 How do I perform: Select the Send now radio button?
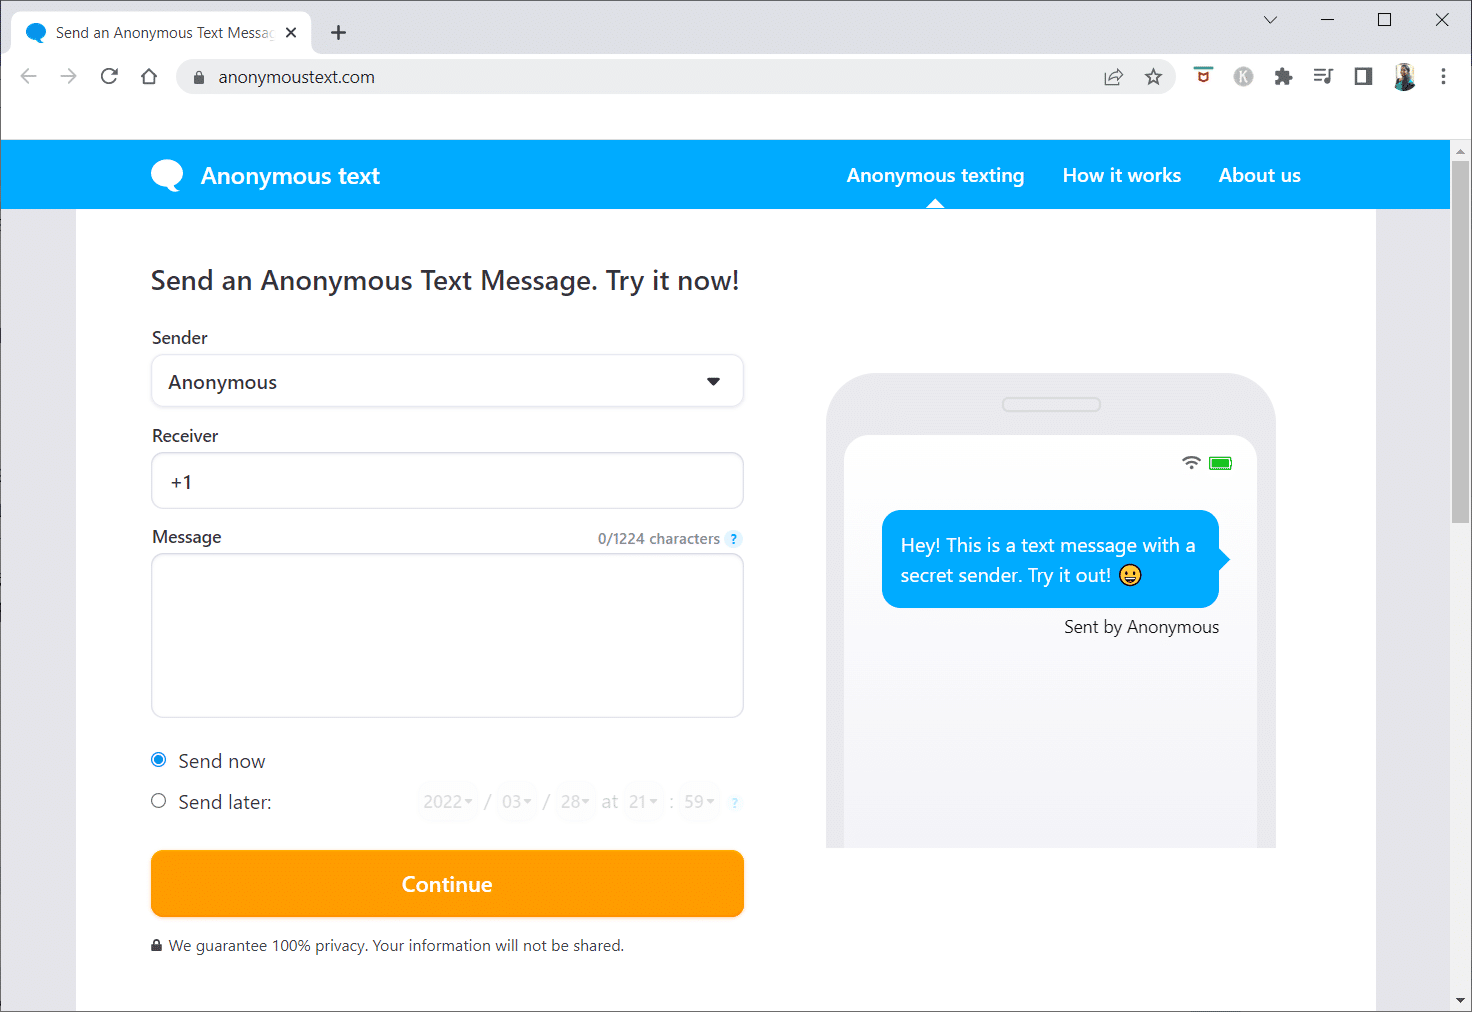click(158, 760)
